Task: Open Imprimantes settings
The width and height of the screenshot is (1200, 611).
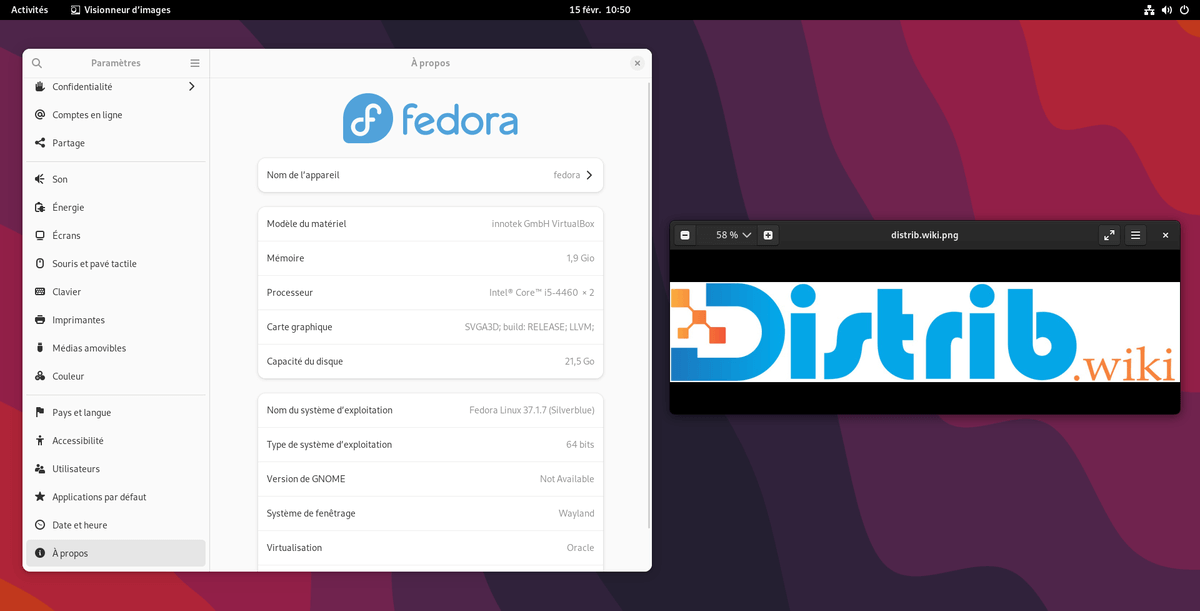Action: tap(116, 320)
